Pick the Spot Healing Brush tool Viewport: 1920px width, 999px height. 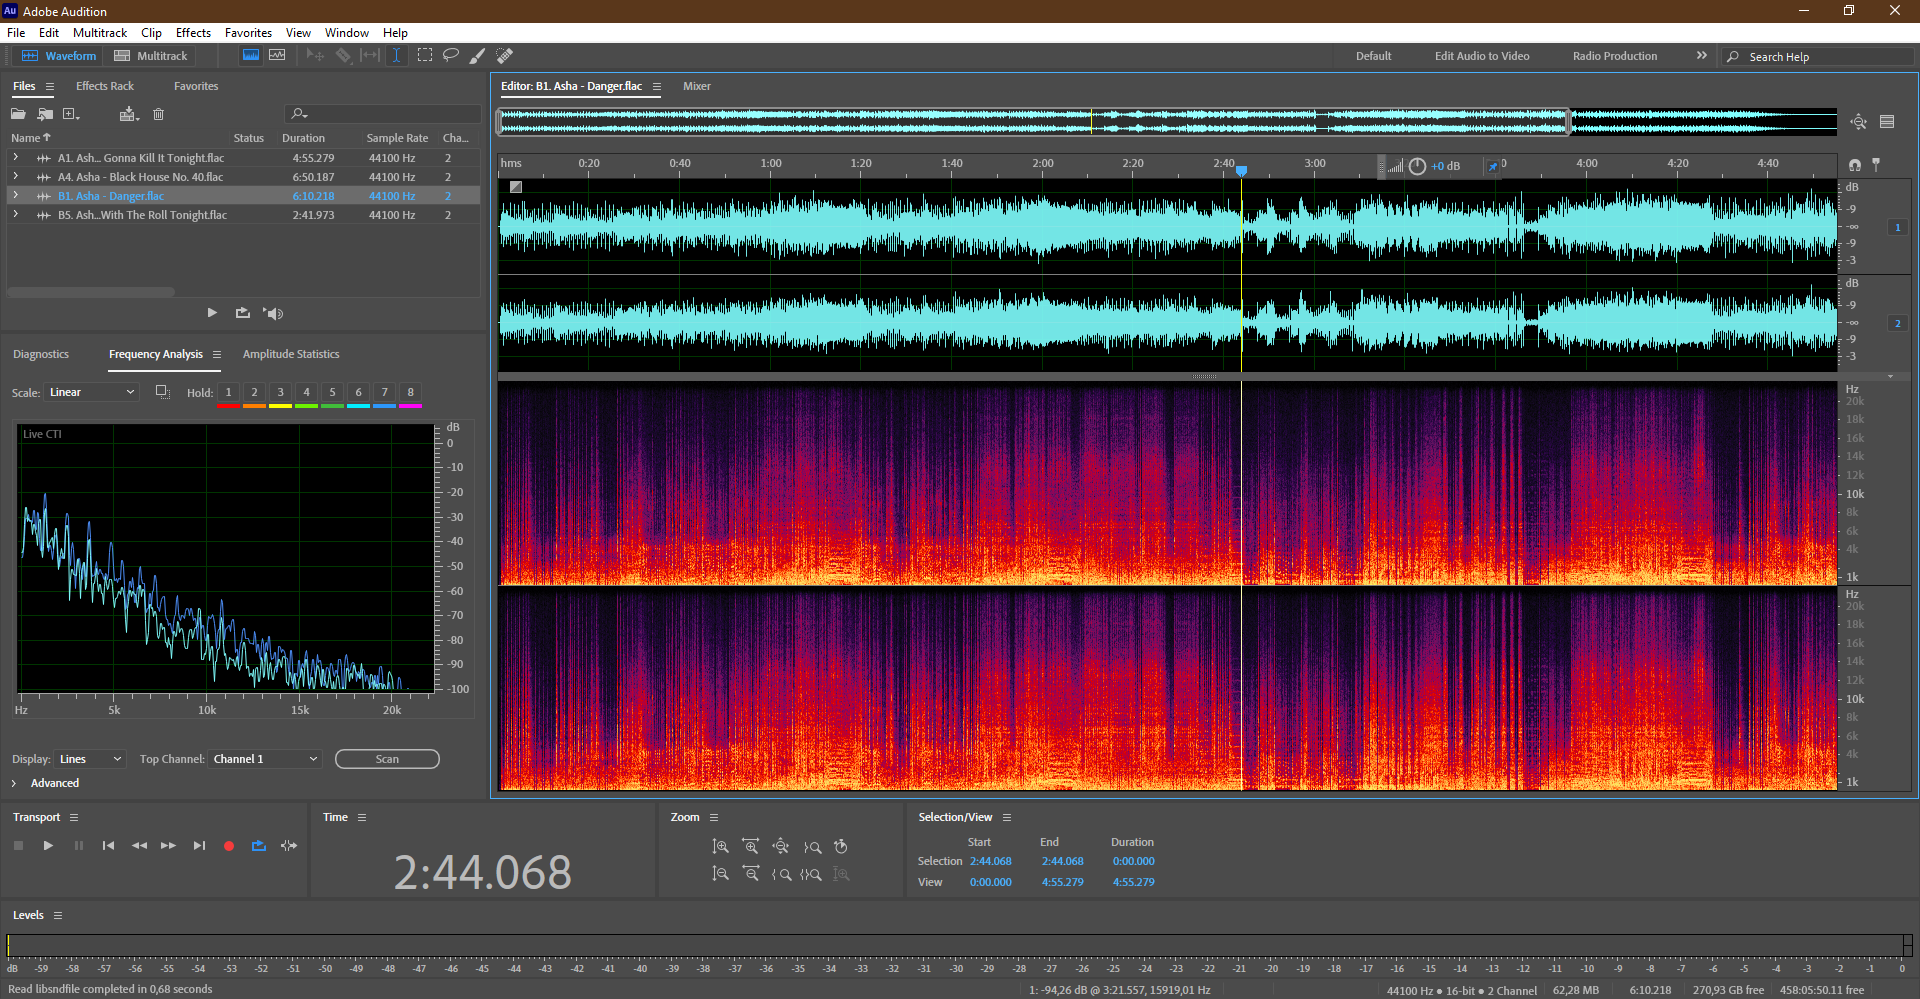(x=505, y=55)
